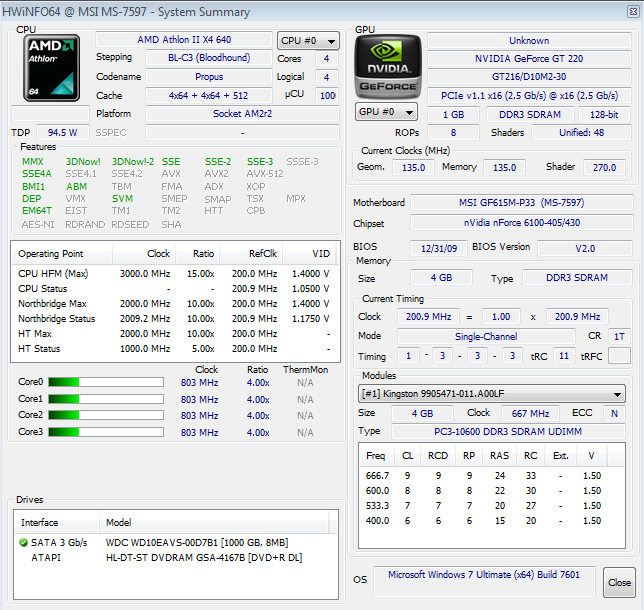Image resolution: width=644 pixels, height=610 pixels.
Task: Click the 270.0 shader clock value
Action: [604, 167]
